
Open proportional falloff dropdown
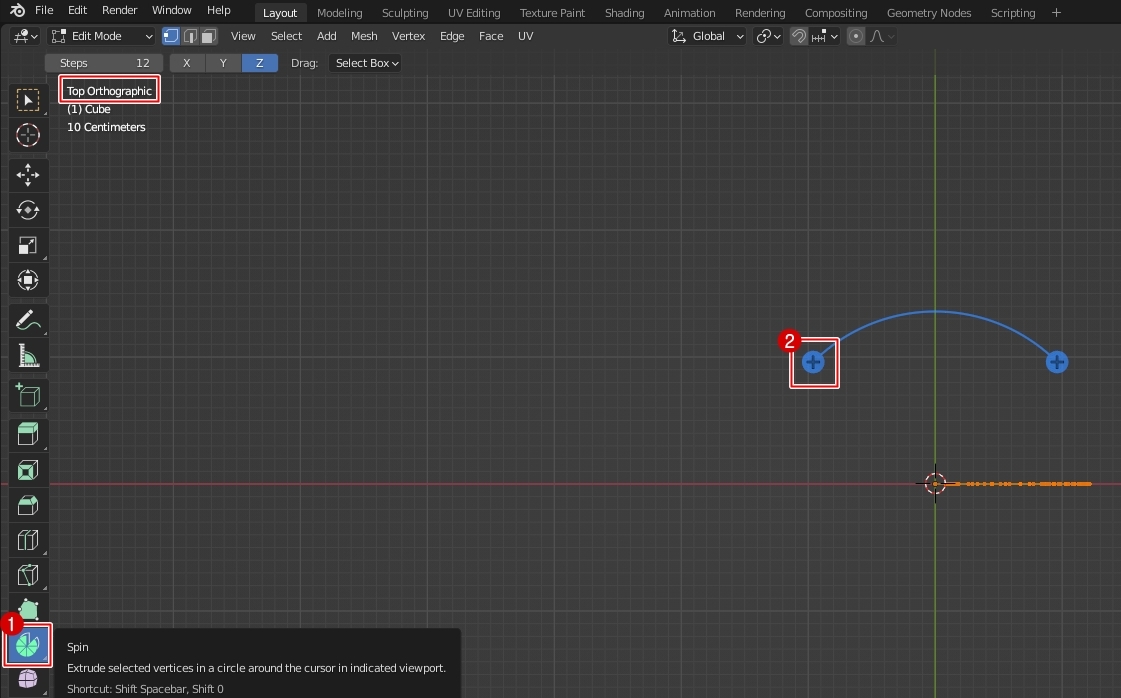coord(882,36)
